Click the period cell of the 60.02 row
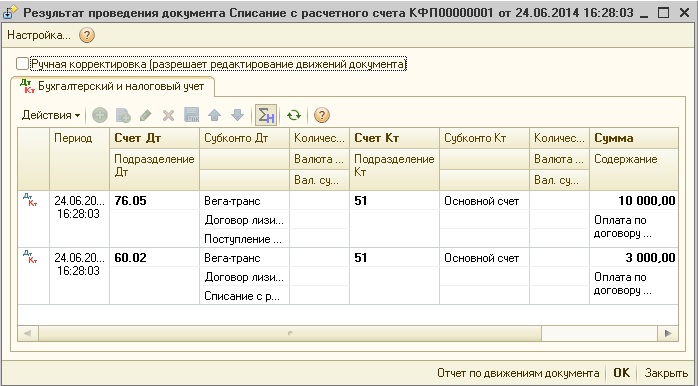 (79, 276)
